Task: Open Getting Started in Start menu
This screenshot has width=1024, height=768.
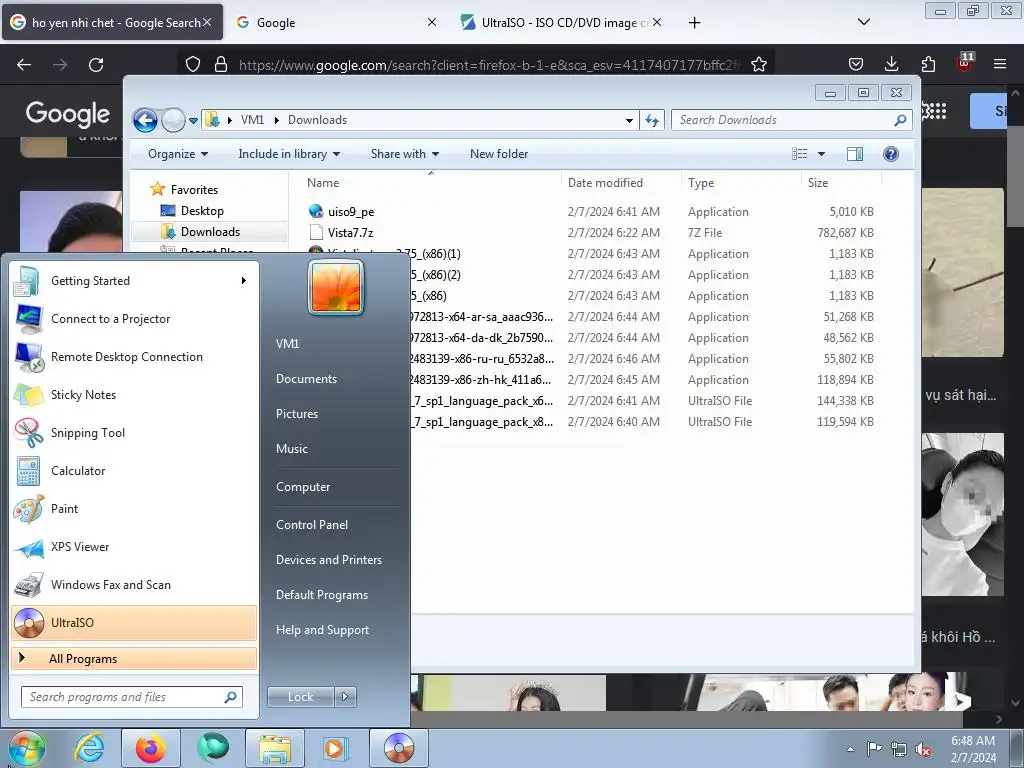Action: (x=134, y=281)
